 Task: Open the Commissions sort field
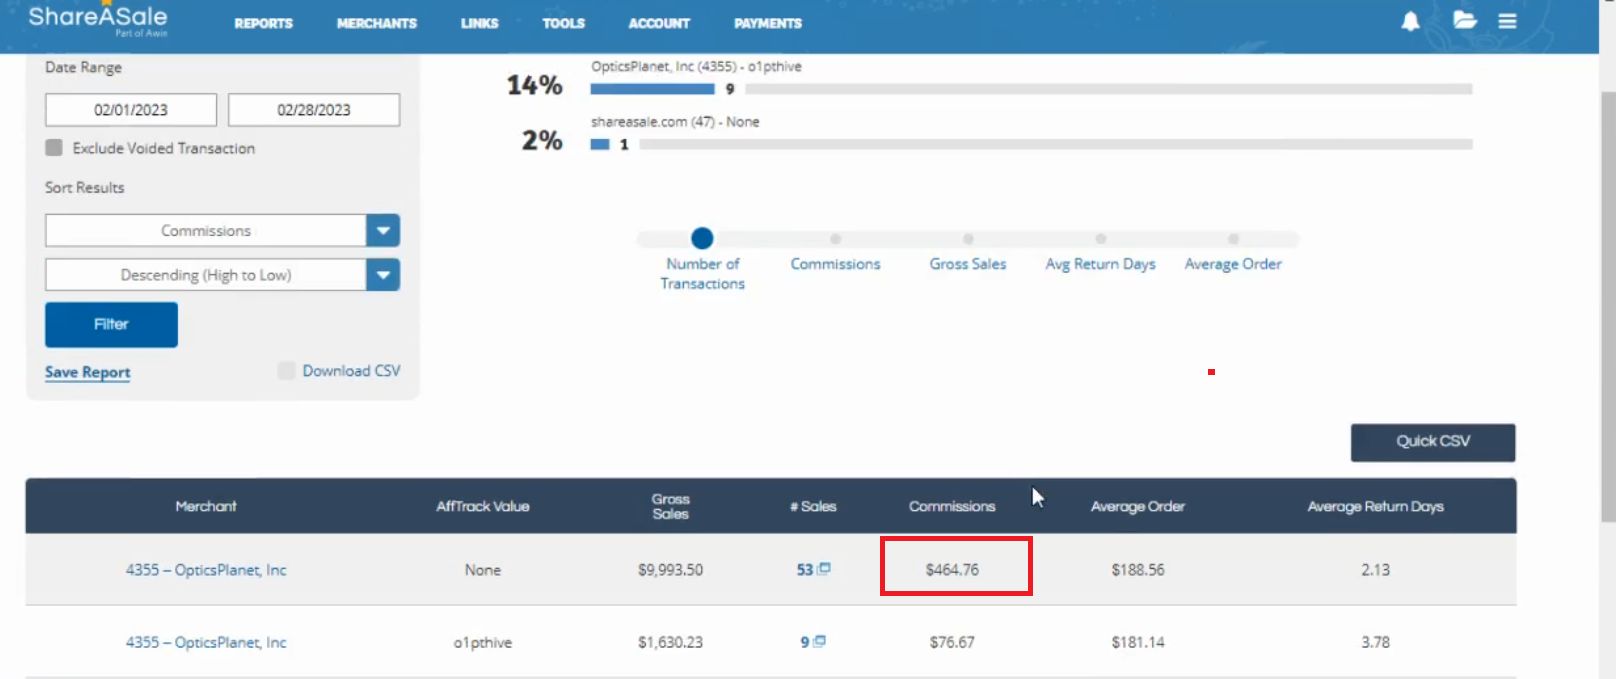point(205,230)
